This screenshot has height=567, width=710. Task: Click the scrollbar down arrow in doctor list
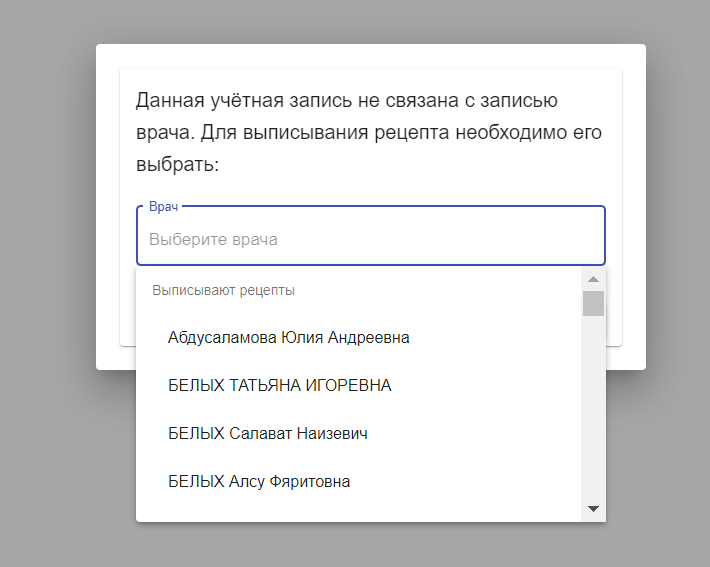click(x=593, y=509)
